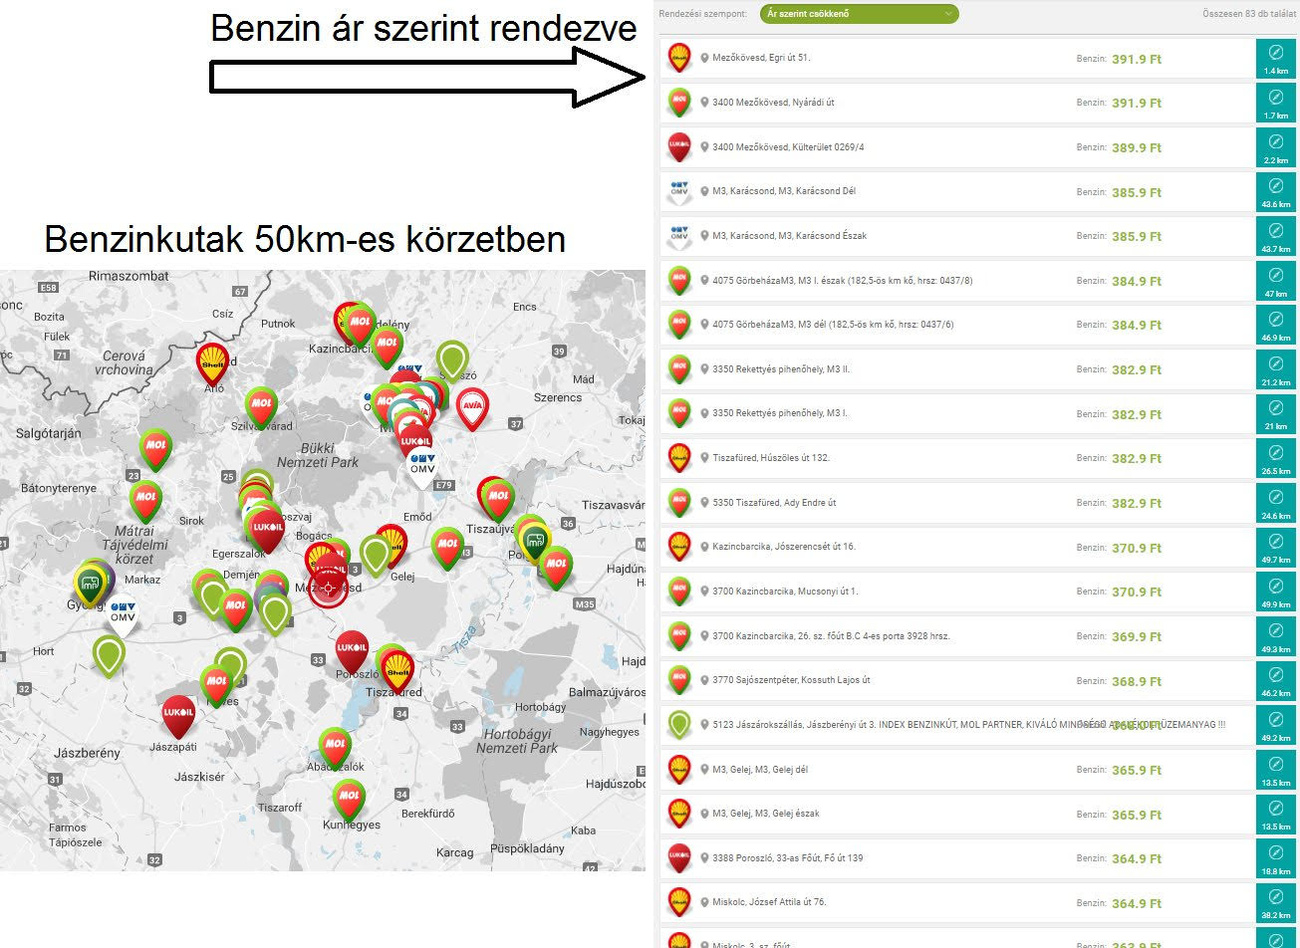Click the Lukoil marker above Poroszló
This screenshot has width=1300, height=948.
coord(351,650)
